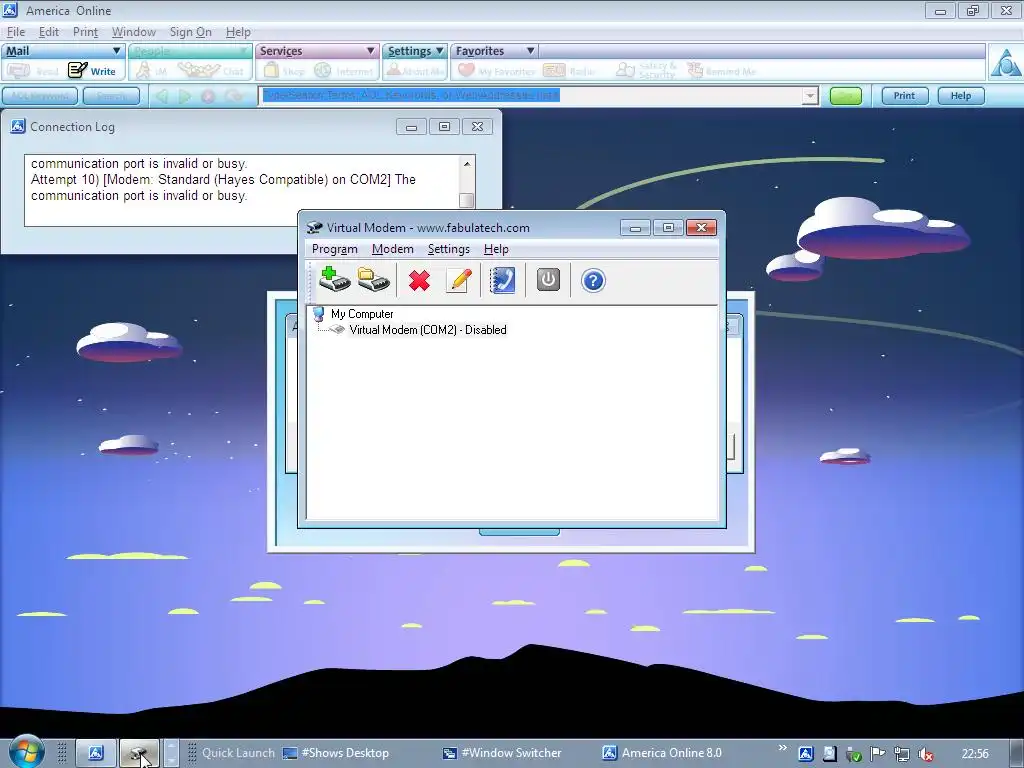The width and height of the screenshot is (1024, 768).
Task: Click the network tray icon
Action: pyautogui.click(x=902, y=754)
